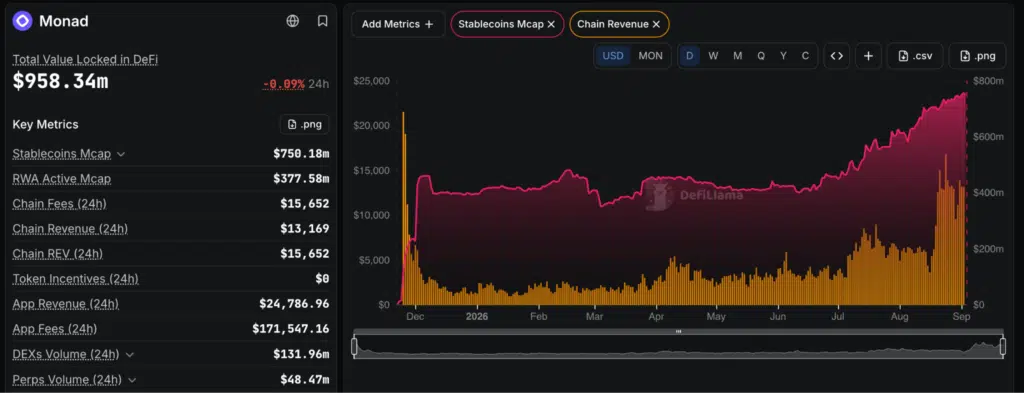Select the daily D interval
This screenshot has height=393, width=1024.
(689, 55)
